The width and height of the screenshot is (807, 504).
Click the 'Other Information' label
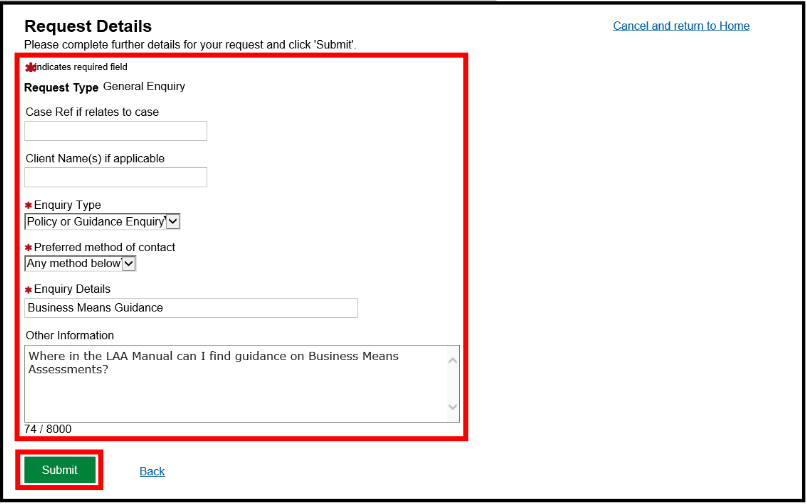70,335
